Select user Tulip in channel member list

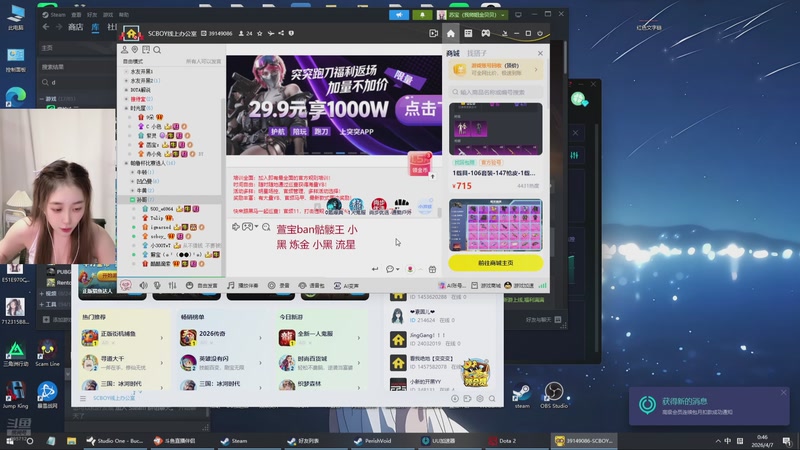point(157,218)
